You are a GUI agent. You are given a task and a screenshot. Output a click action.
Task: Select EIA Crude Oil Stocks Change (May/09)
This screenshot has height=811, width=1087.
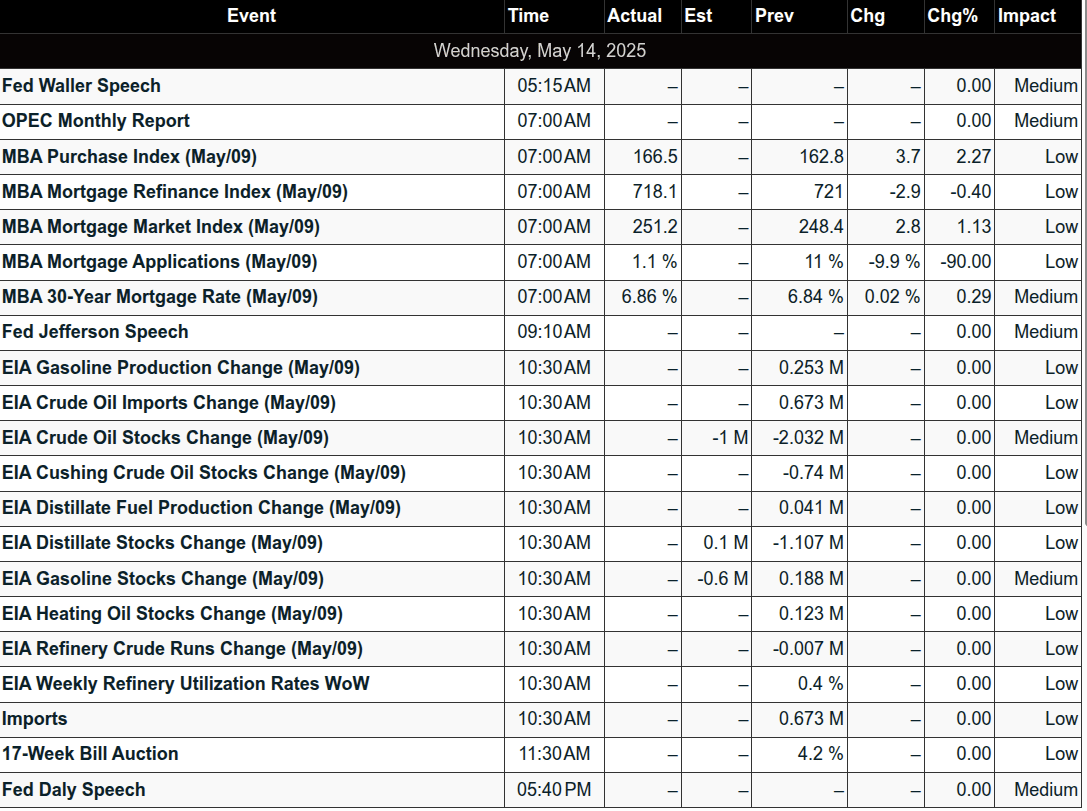(x=165, y=437)
